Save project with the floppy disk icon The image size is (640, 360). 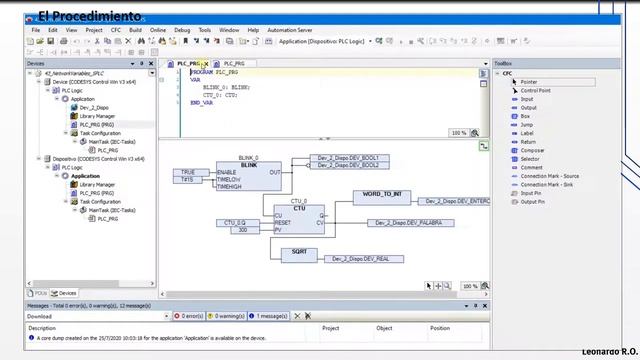pos(51,41)
